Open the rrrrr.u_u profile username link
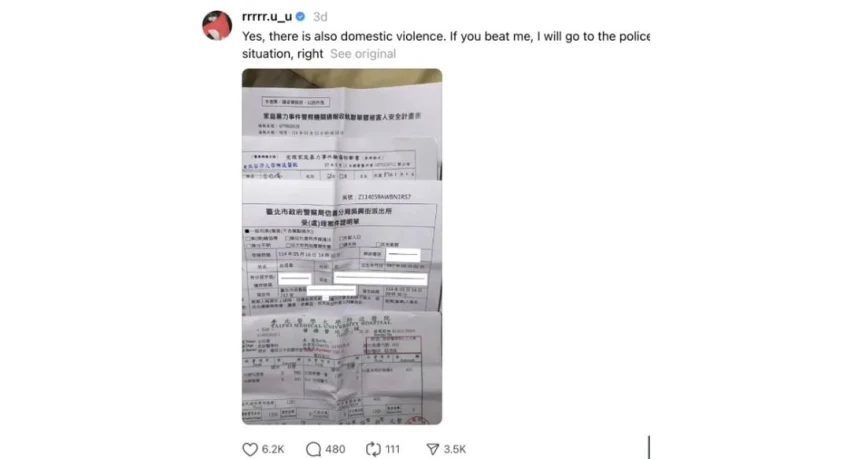 click(x=267, y=17)
